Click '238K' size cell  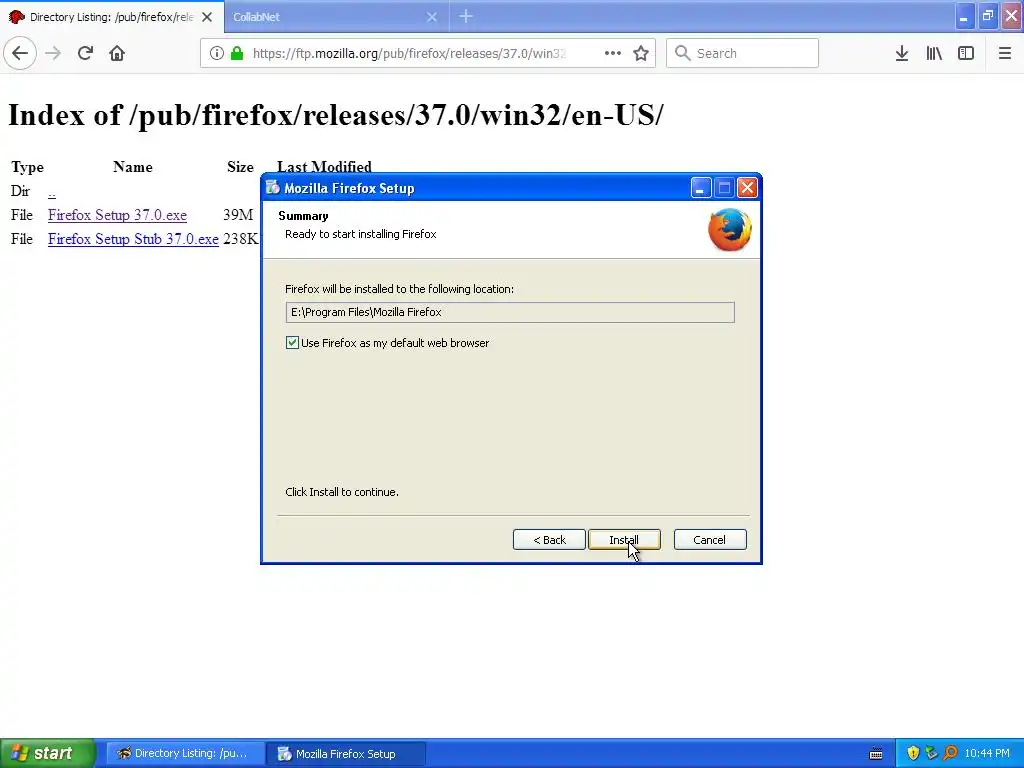240,239
